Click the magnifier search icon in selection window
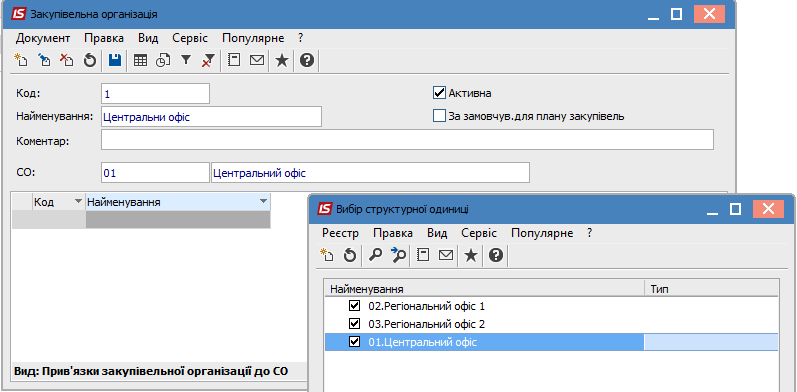Screen dimensions: 797x392 point(375,255)
